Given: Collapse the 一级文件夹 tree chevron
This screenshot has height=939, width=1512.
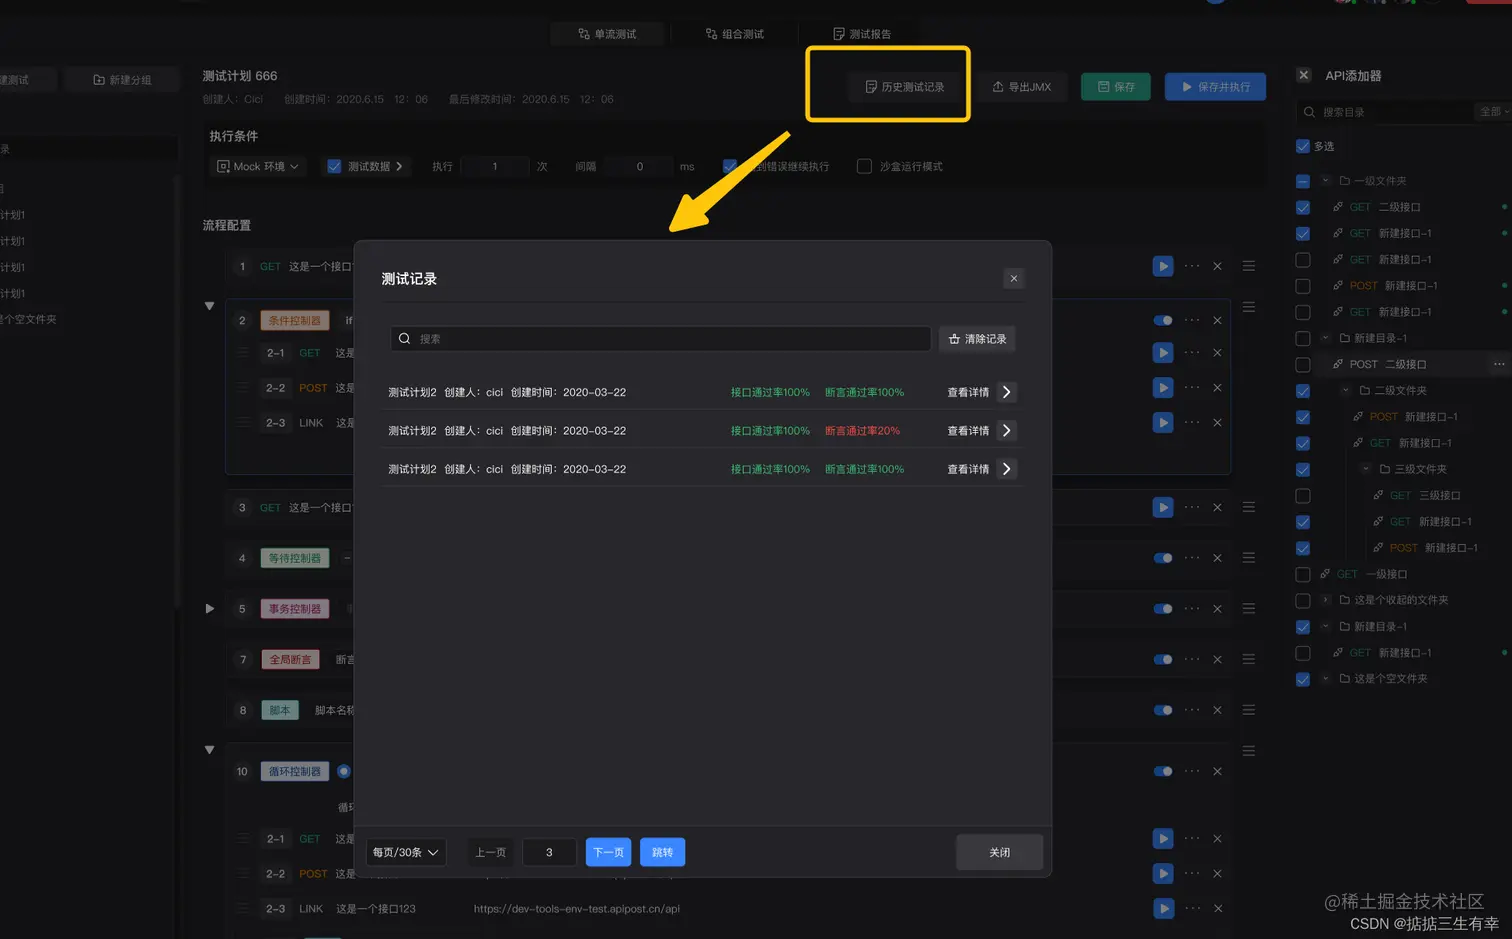Looking at the screenshot, I should click(1326, 181).
